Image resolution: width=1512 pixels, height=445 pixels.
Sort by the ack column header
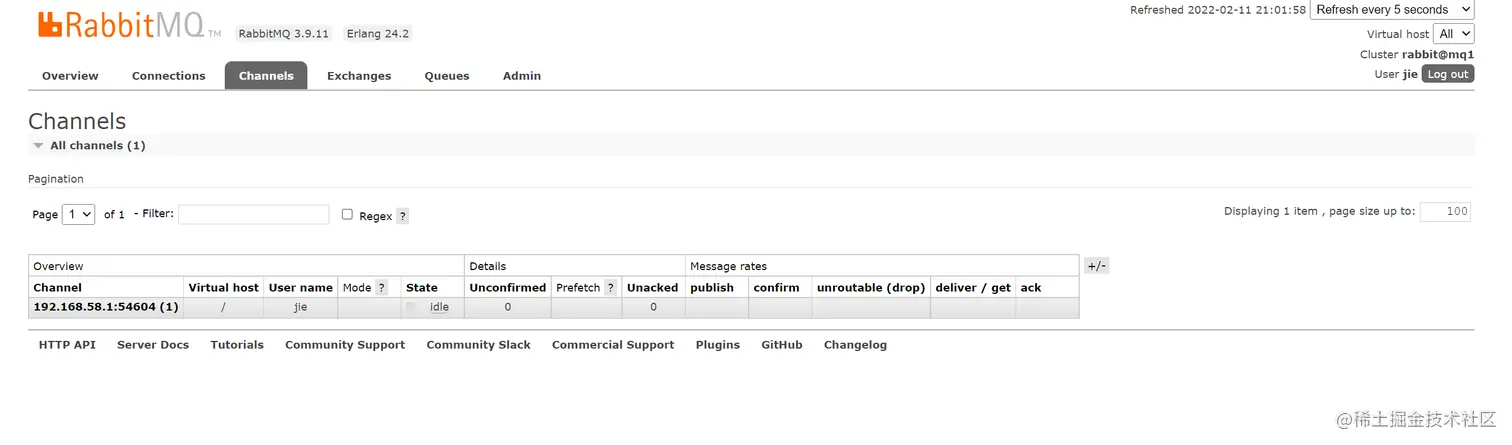[x=1031, y=288]
